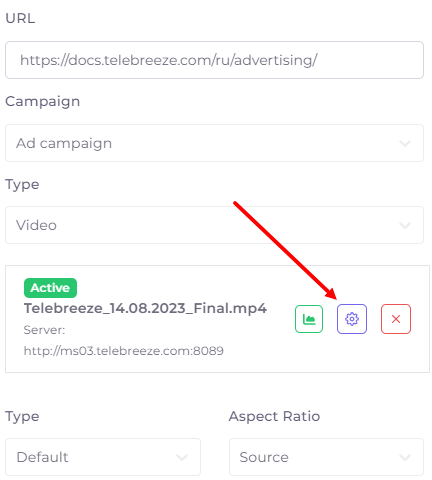Select the Telebreeze_14.08.2023_Final.mp4 file name
432x480 pixels.
coord(145,308)
